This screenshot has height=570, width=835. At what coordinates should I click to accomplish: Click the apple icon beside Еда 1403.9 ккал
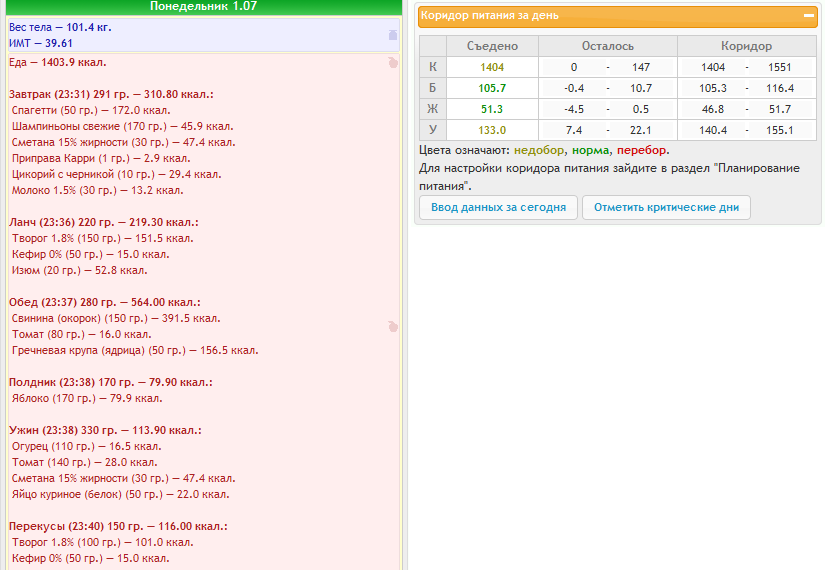[x=393, y=63]
